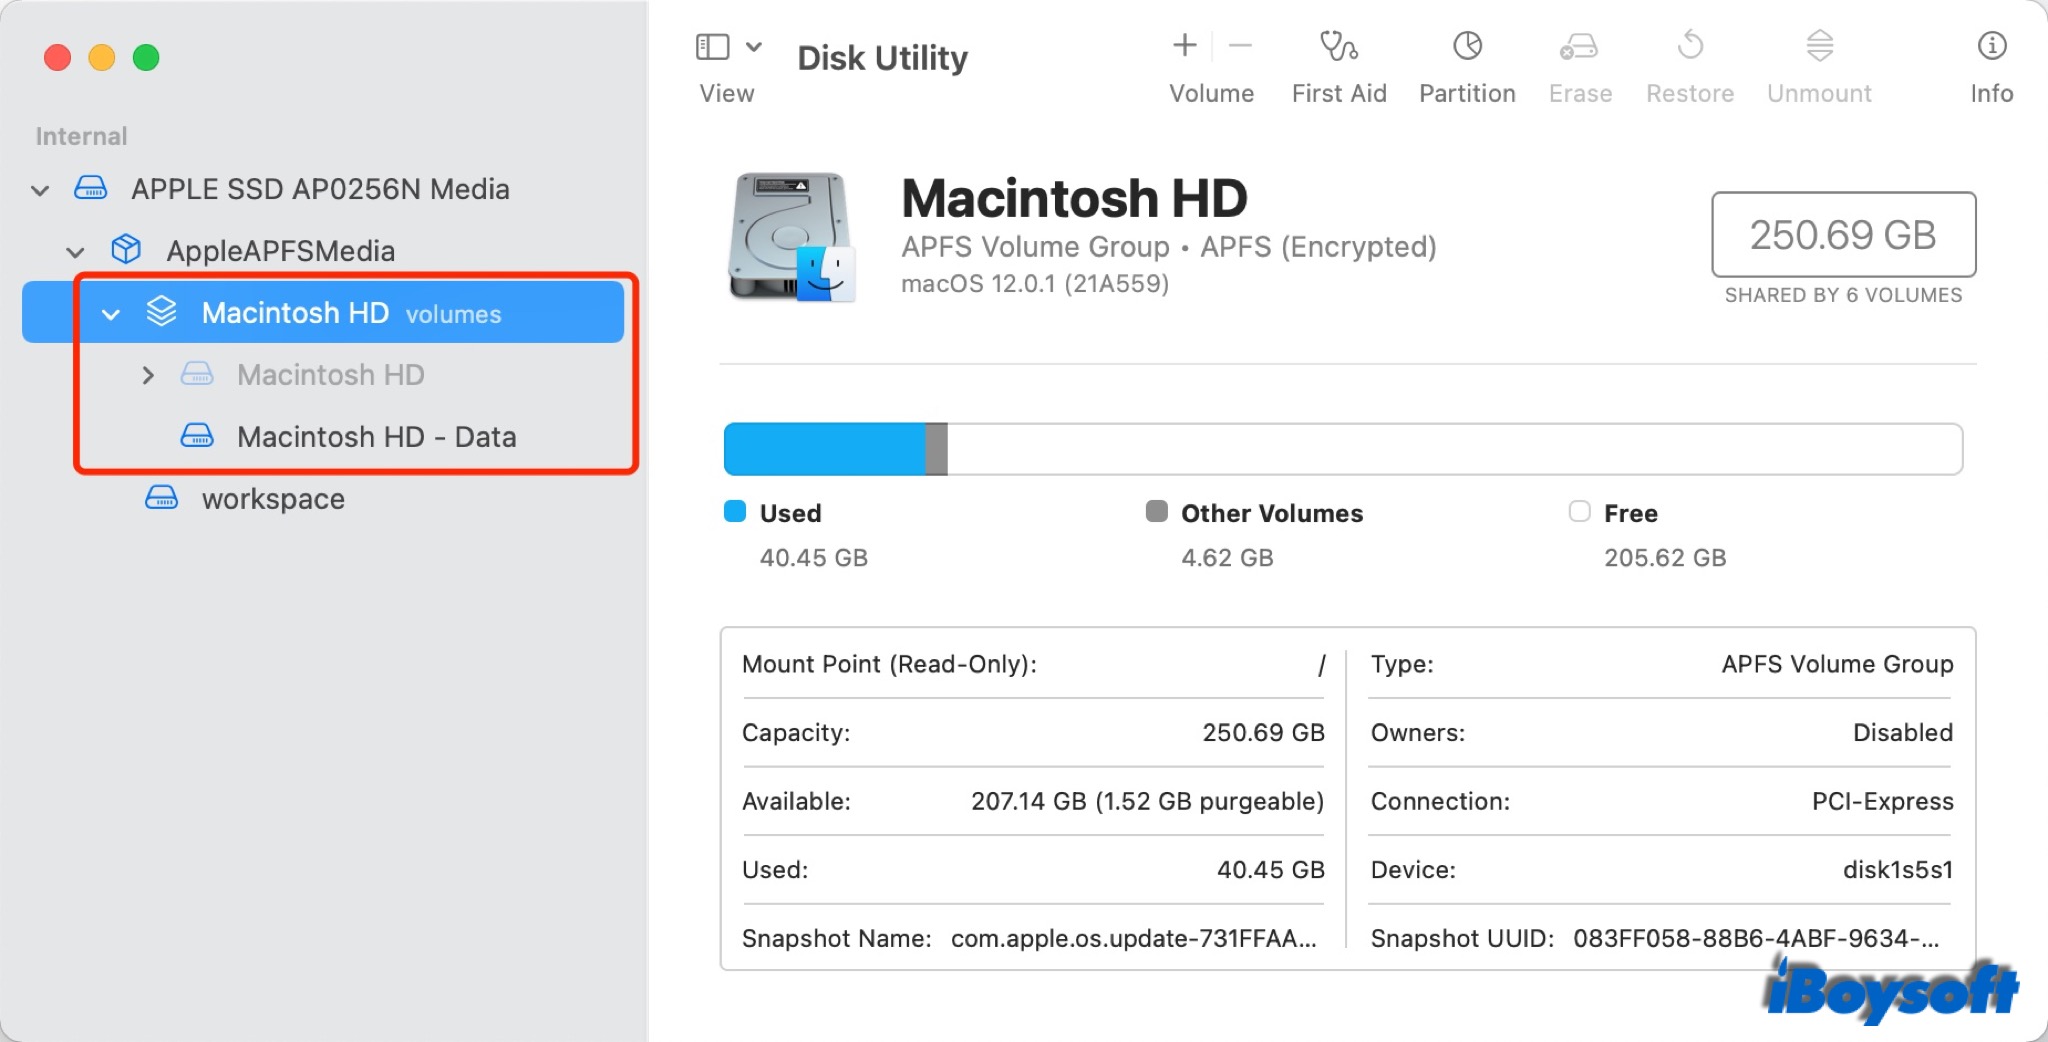Image resolution: width=2048 pixels, height=1042 pixels.
Task: Collapse the AppleAPFSMedia container
Action: [75, 252]
